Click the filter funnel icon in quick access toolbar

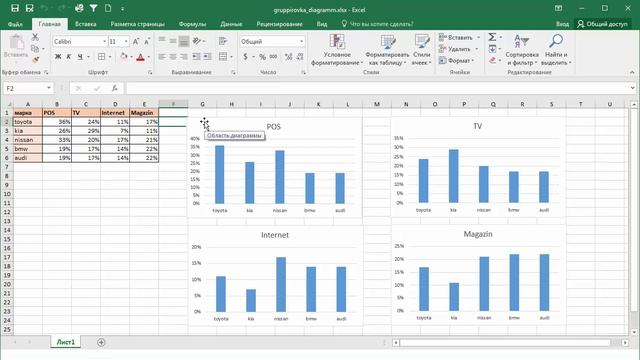point(93,8)
